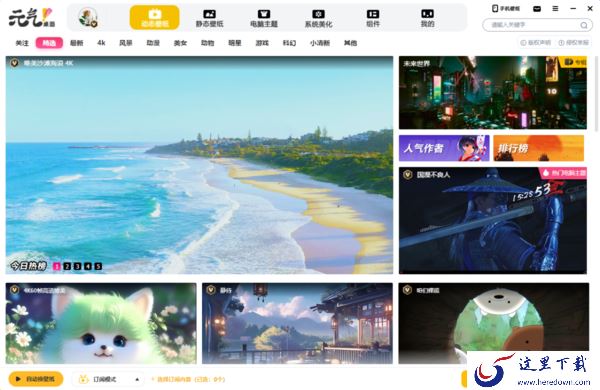Screen dimensions: 600x390
Task: Open the 侵权举报 infringement report link
Action: (x=574, y=42)
